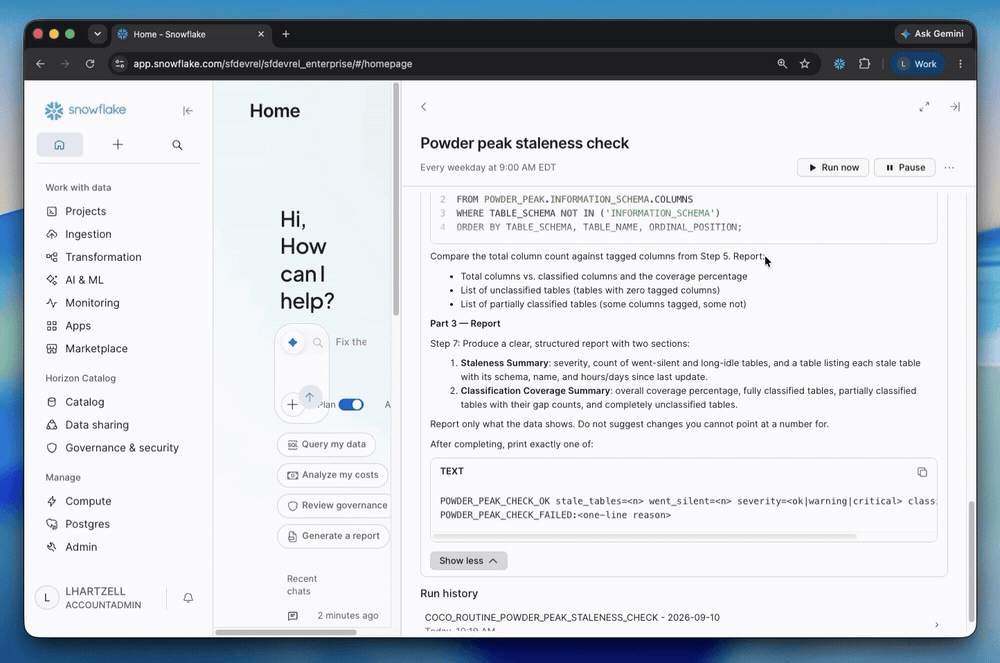Viewport: 1000px width, 663px height.
Task: Go to Ingestion section
Action: coord(88,234)
